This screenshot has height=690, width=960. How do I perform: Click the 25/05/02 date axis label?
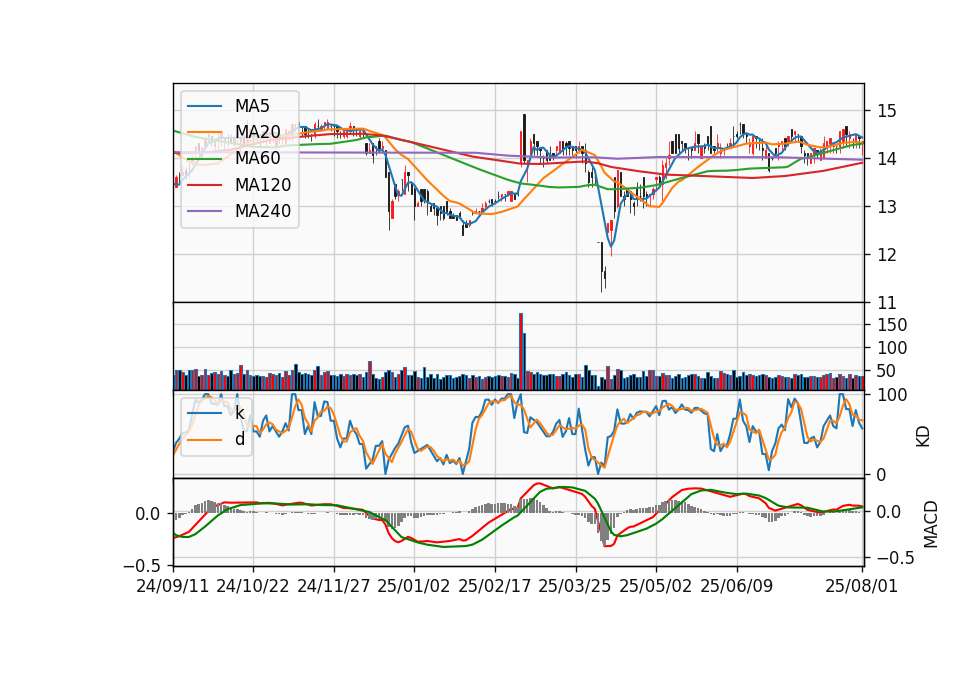[655, 586]
